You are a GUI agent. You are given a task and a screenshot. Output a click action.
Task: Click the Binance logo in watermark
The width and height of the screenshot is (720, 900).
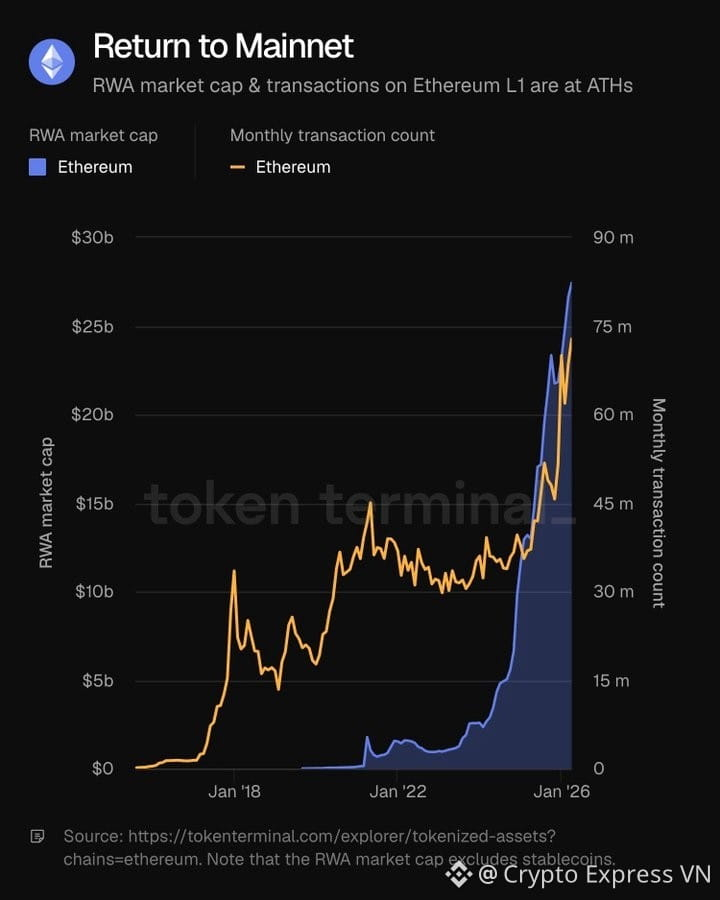(459, 875)
